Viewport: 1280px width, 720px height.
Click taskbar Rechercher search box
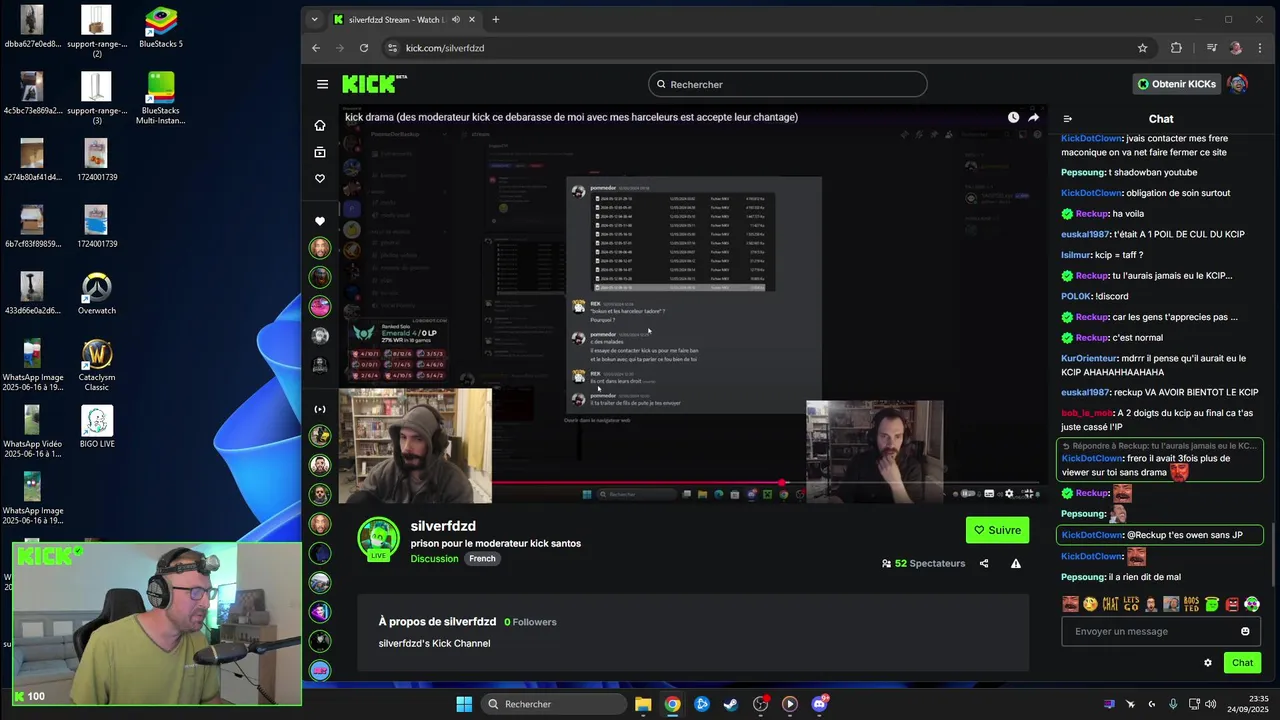552,704
